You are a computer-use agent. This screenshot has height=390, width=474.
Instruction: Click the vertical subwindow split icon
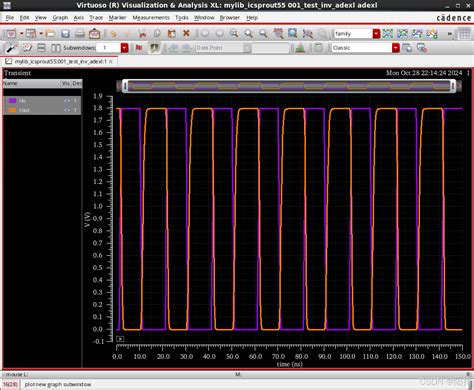pos(56,48)
